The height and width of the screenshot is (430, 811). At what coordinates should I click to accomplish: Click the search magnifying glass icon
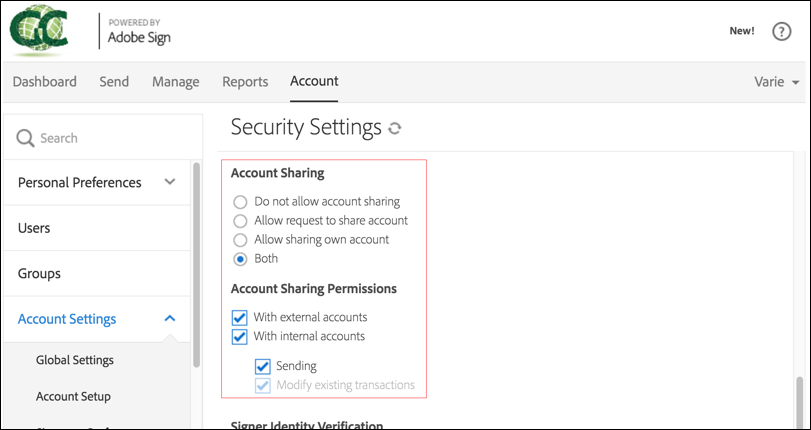pos(26,138)
